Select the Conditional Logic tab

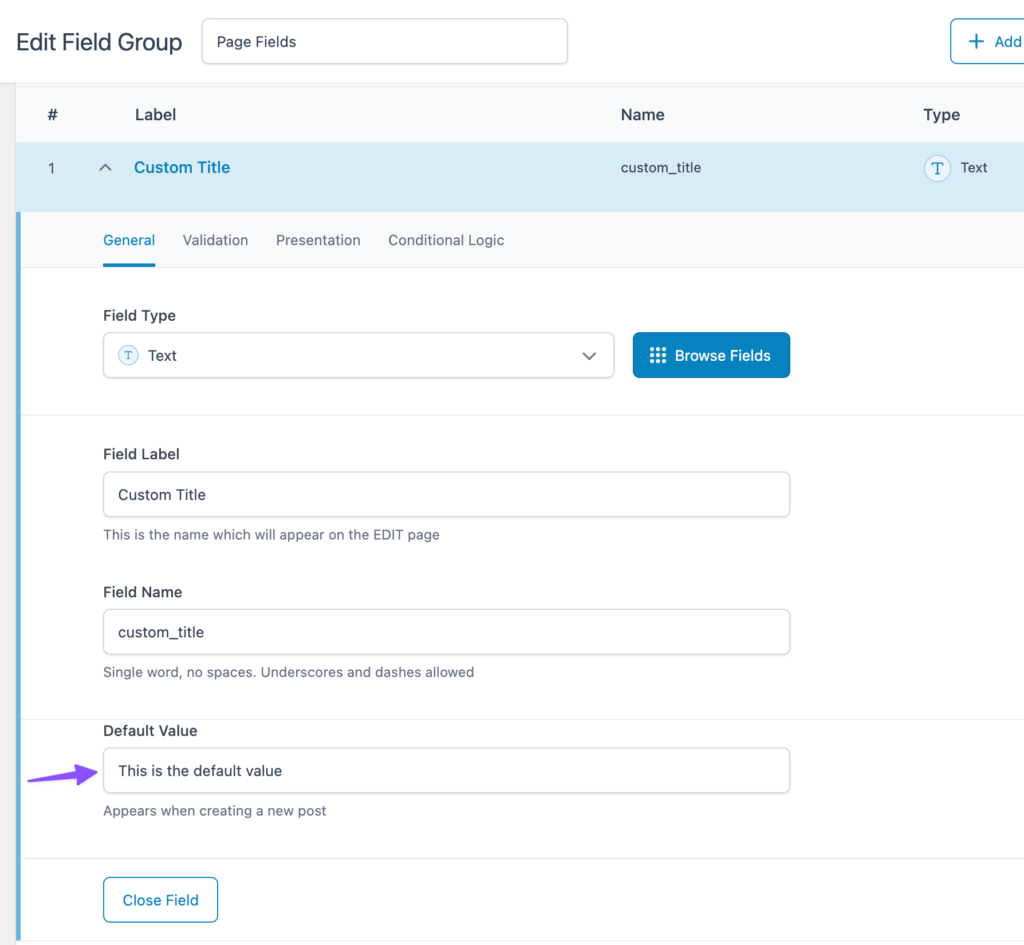click(x=446, y=240)
